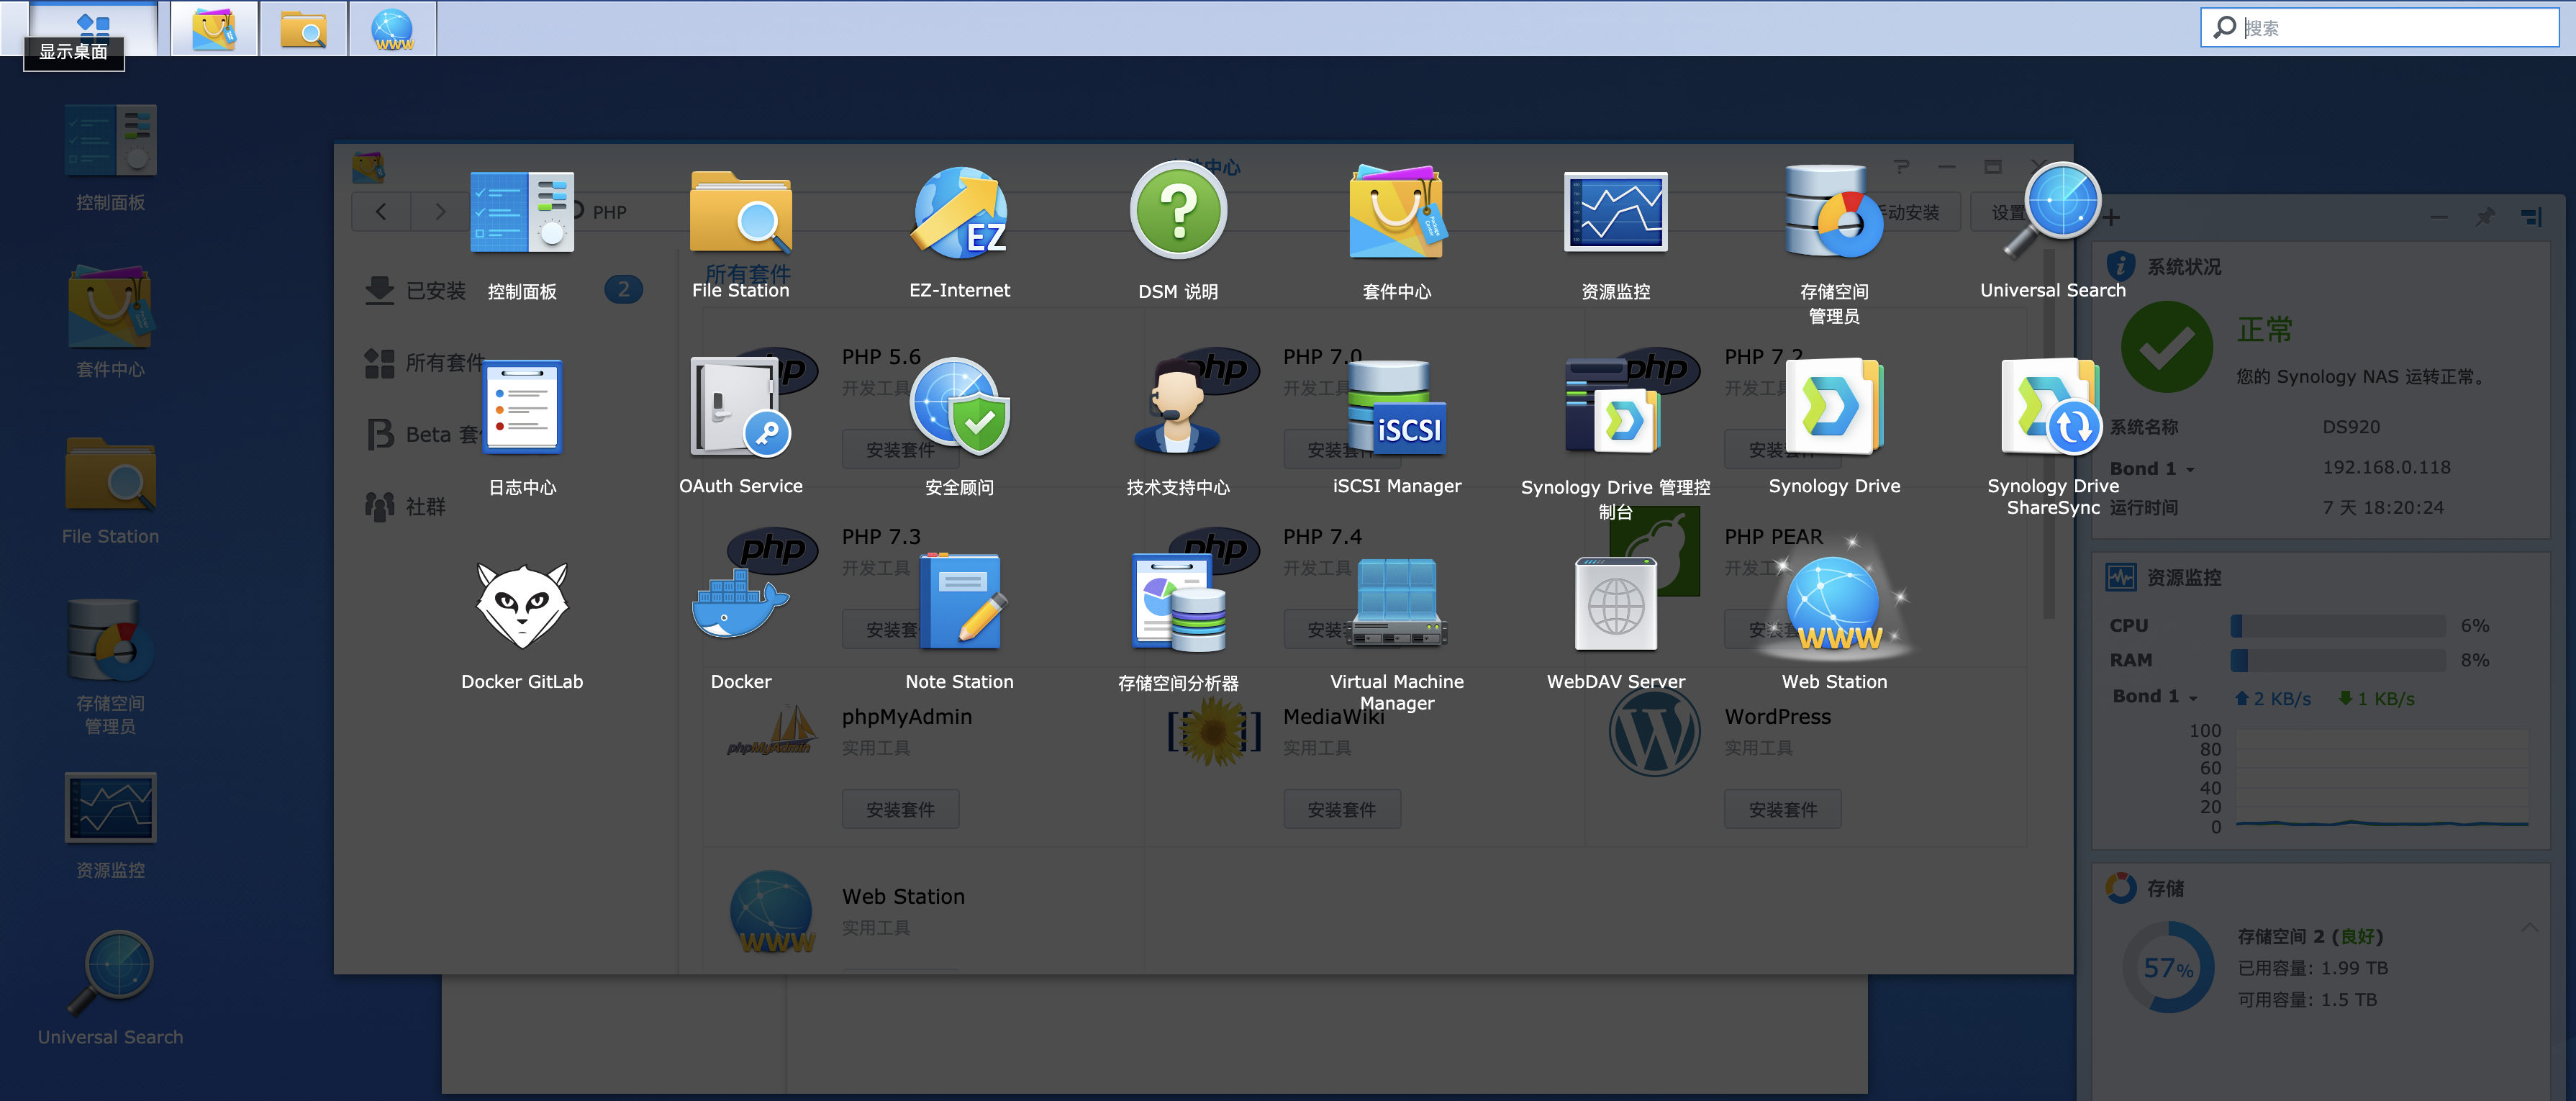The height and width of the screenshot is (1101, 2576).
Task: Switch to File Station taskbar item
Action: (303, 28)
